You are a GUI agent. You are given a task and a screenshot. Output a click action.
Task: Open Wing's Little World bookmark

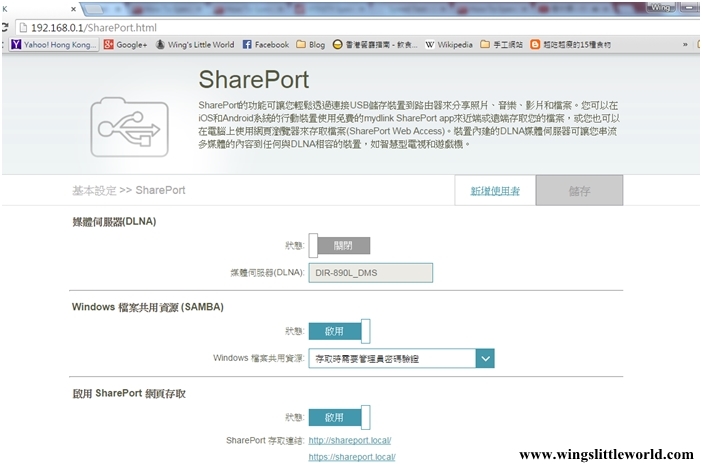195,45
